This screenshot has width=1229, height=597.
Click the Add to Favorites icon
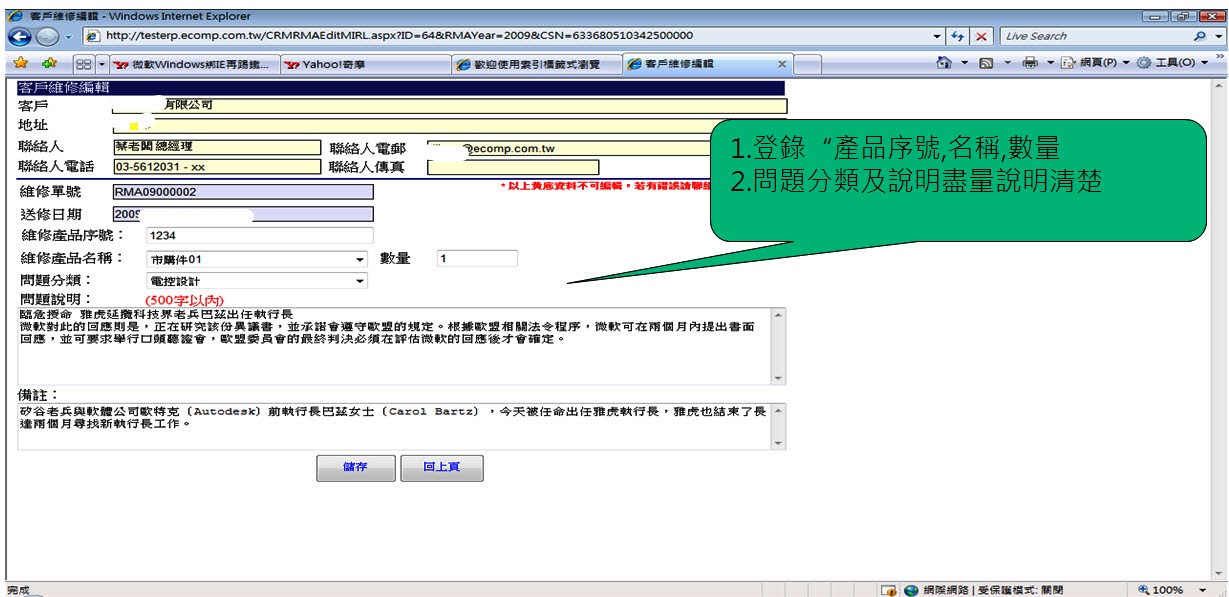pos(48,63)
